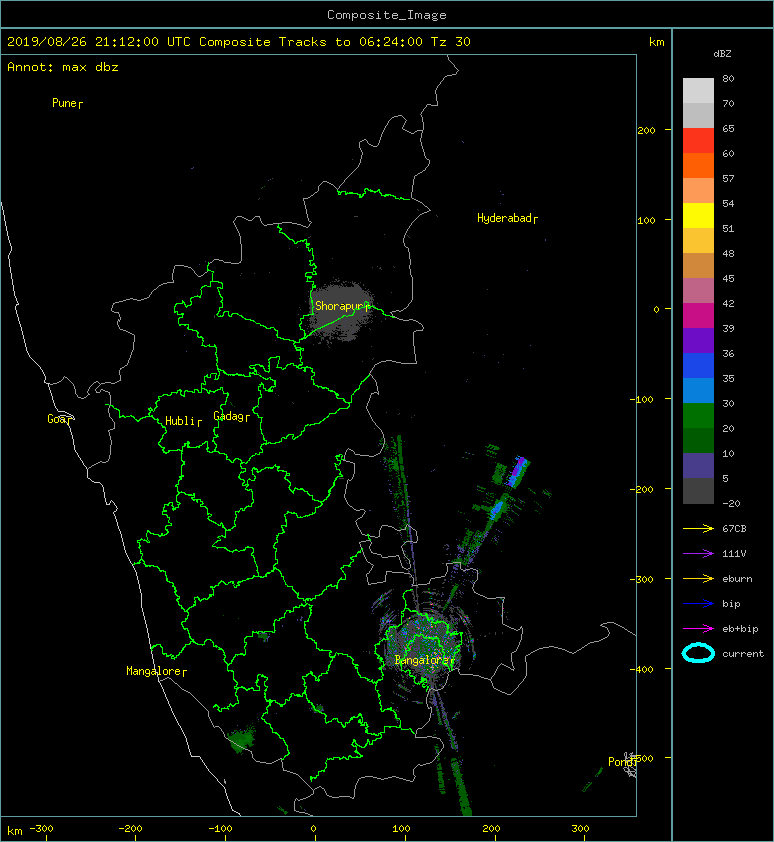This screenshot has width=774, height=842.
Task: Click the purple 111V arrow in the legend
Action: click(698, 554)
